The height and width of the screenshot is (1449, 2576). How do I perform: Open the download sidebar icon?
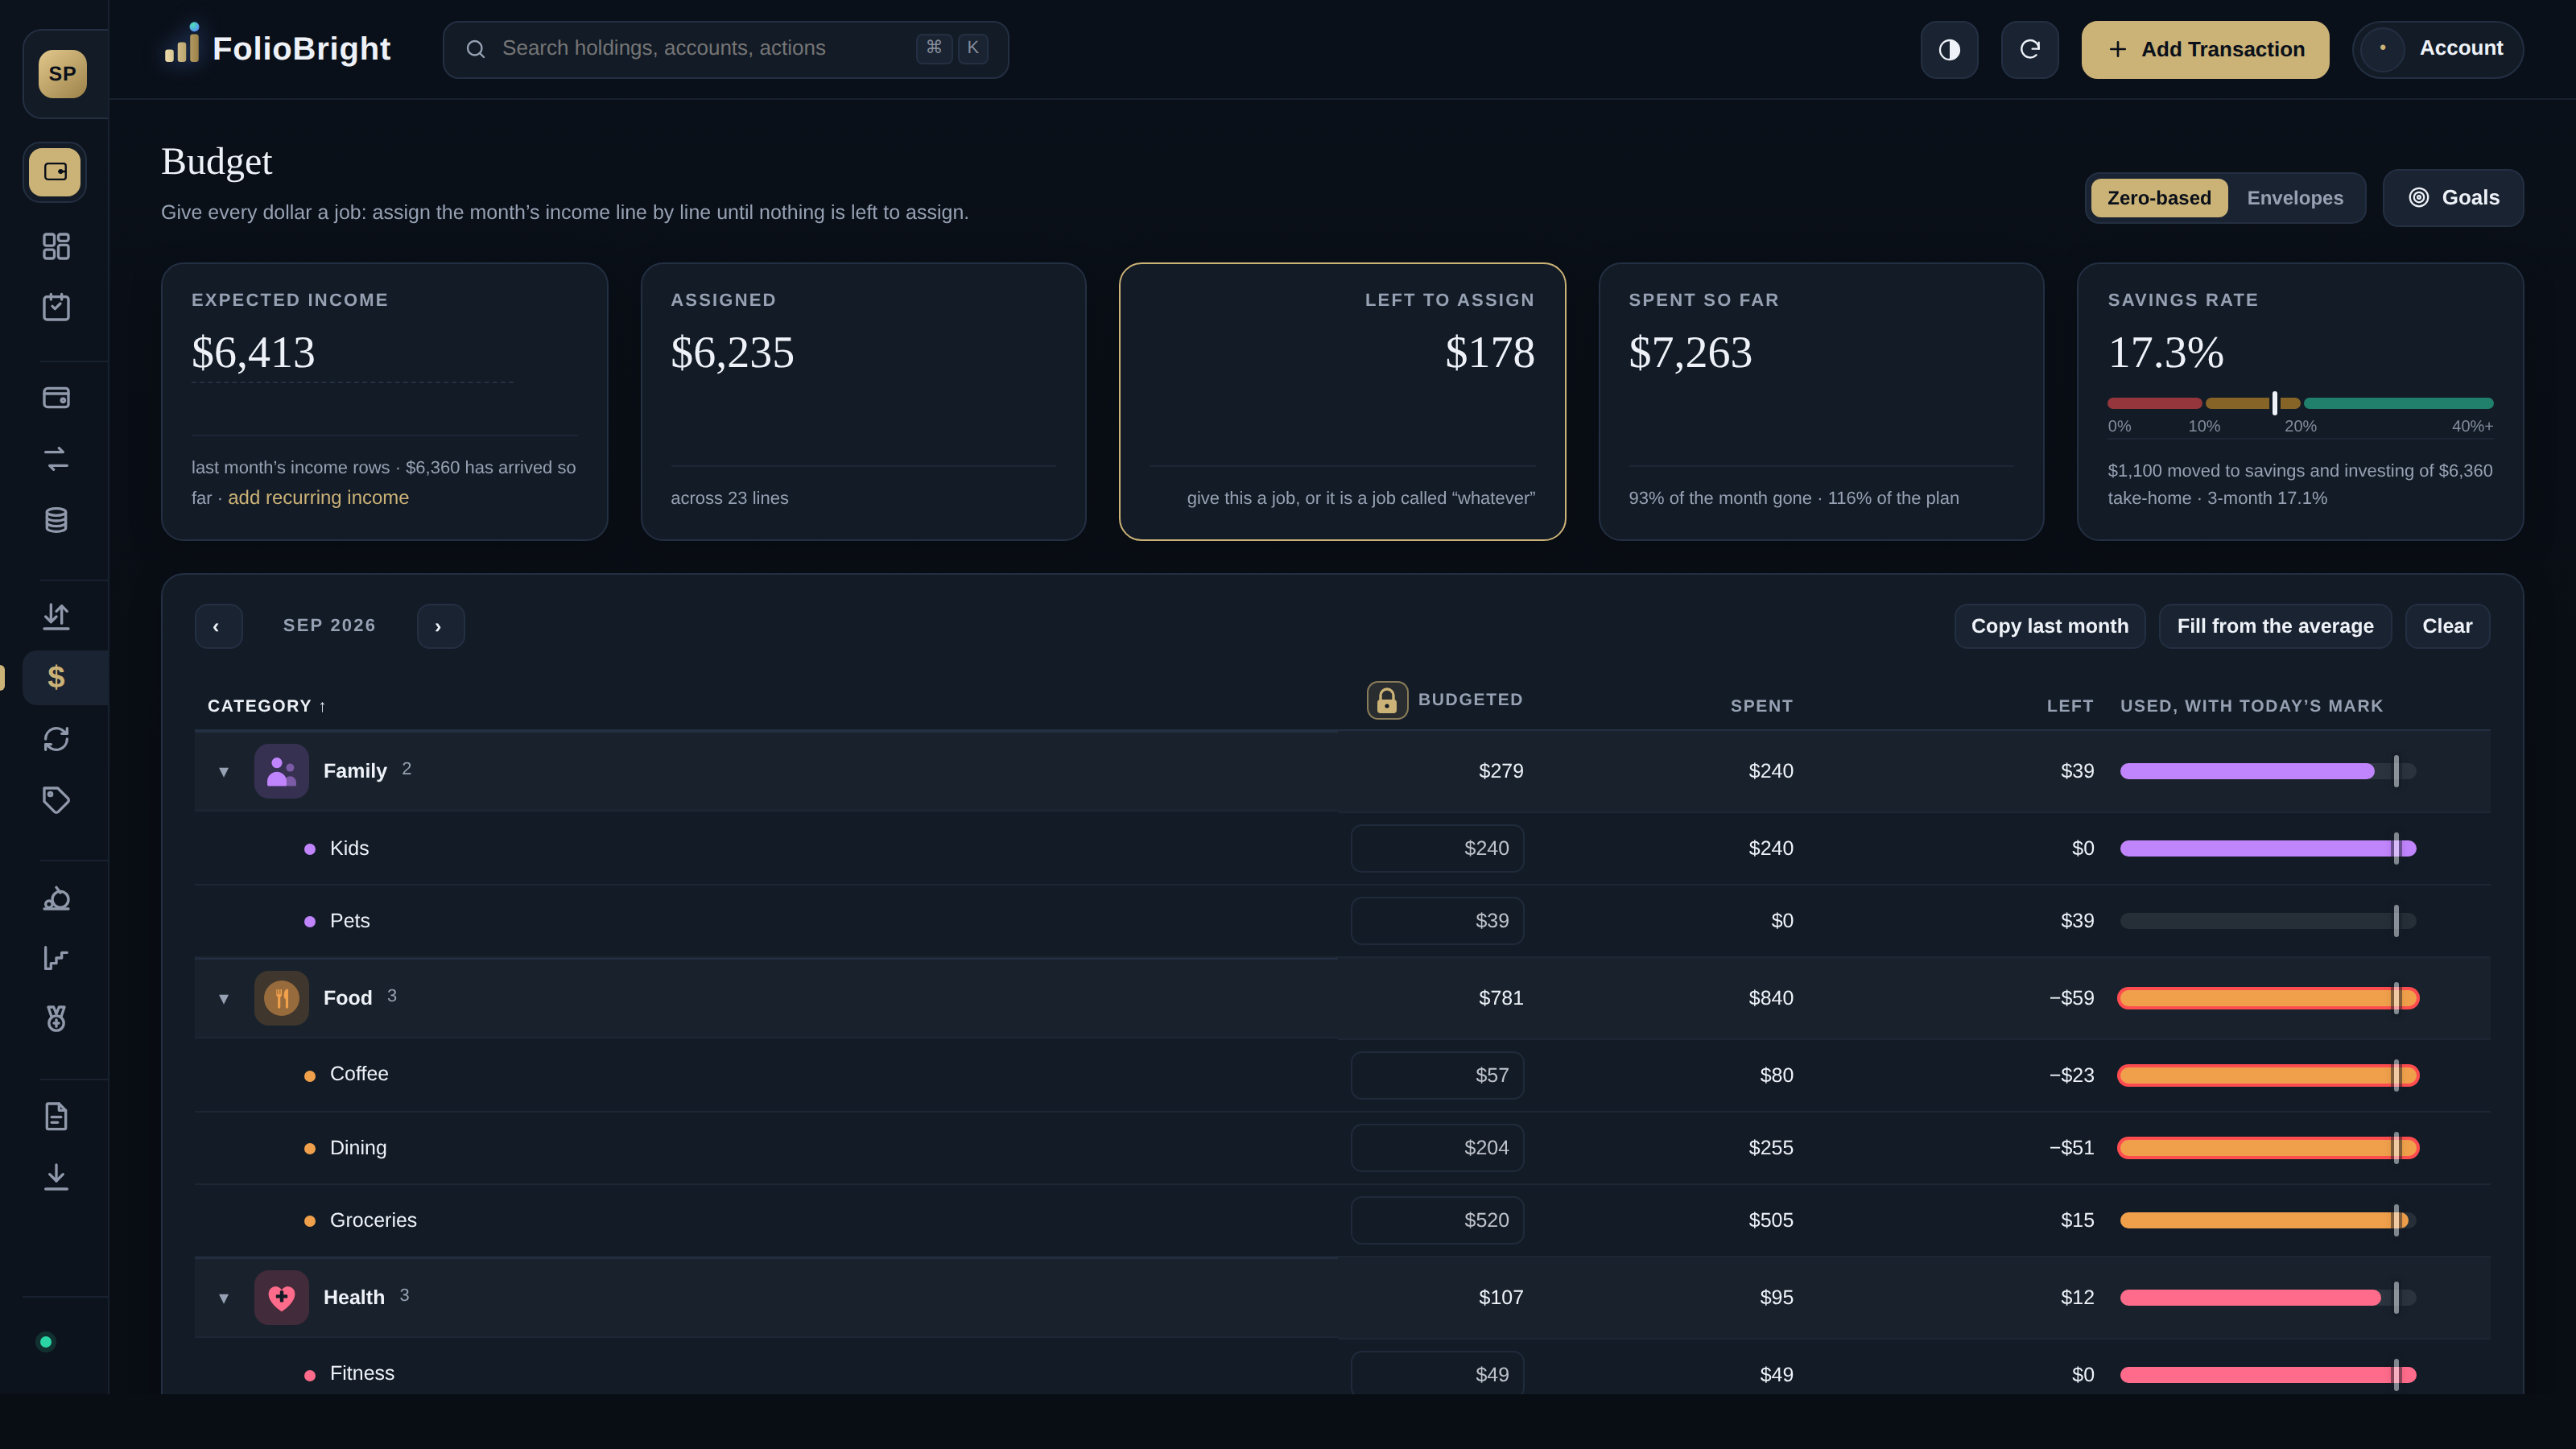[x=56, y=1177]
